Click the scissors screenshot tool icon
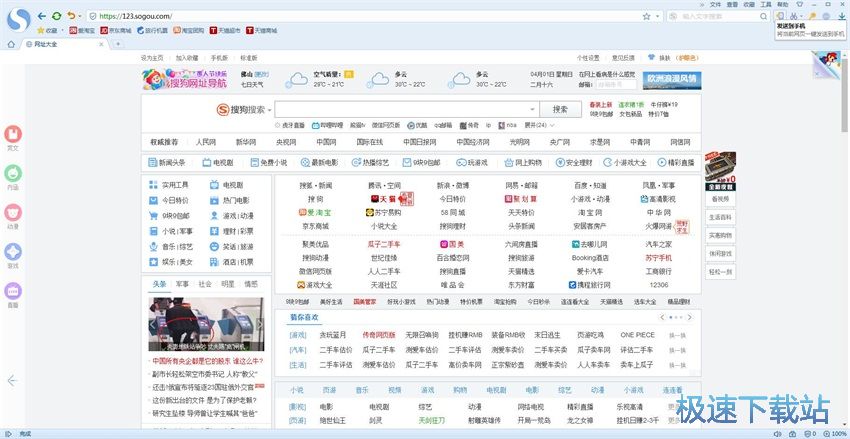 [794, 17]
